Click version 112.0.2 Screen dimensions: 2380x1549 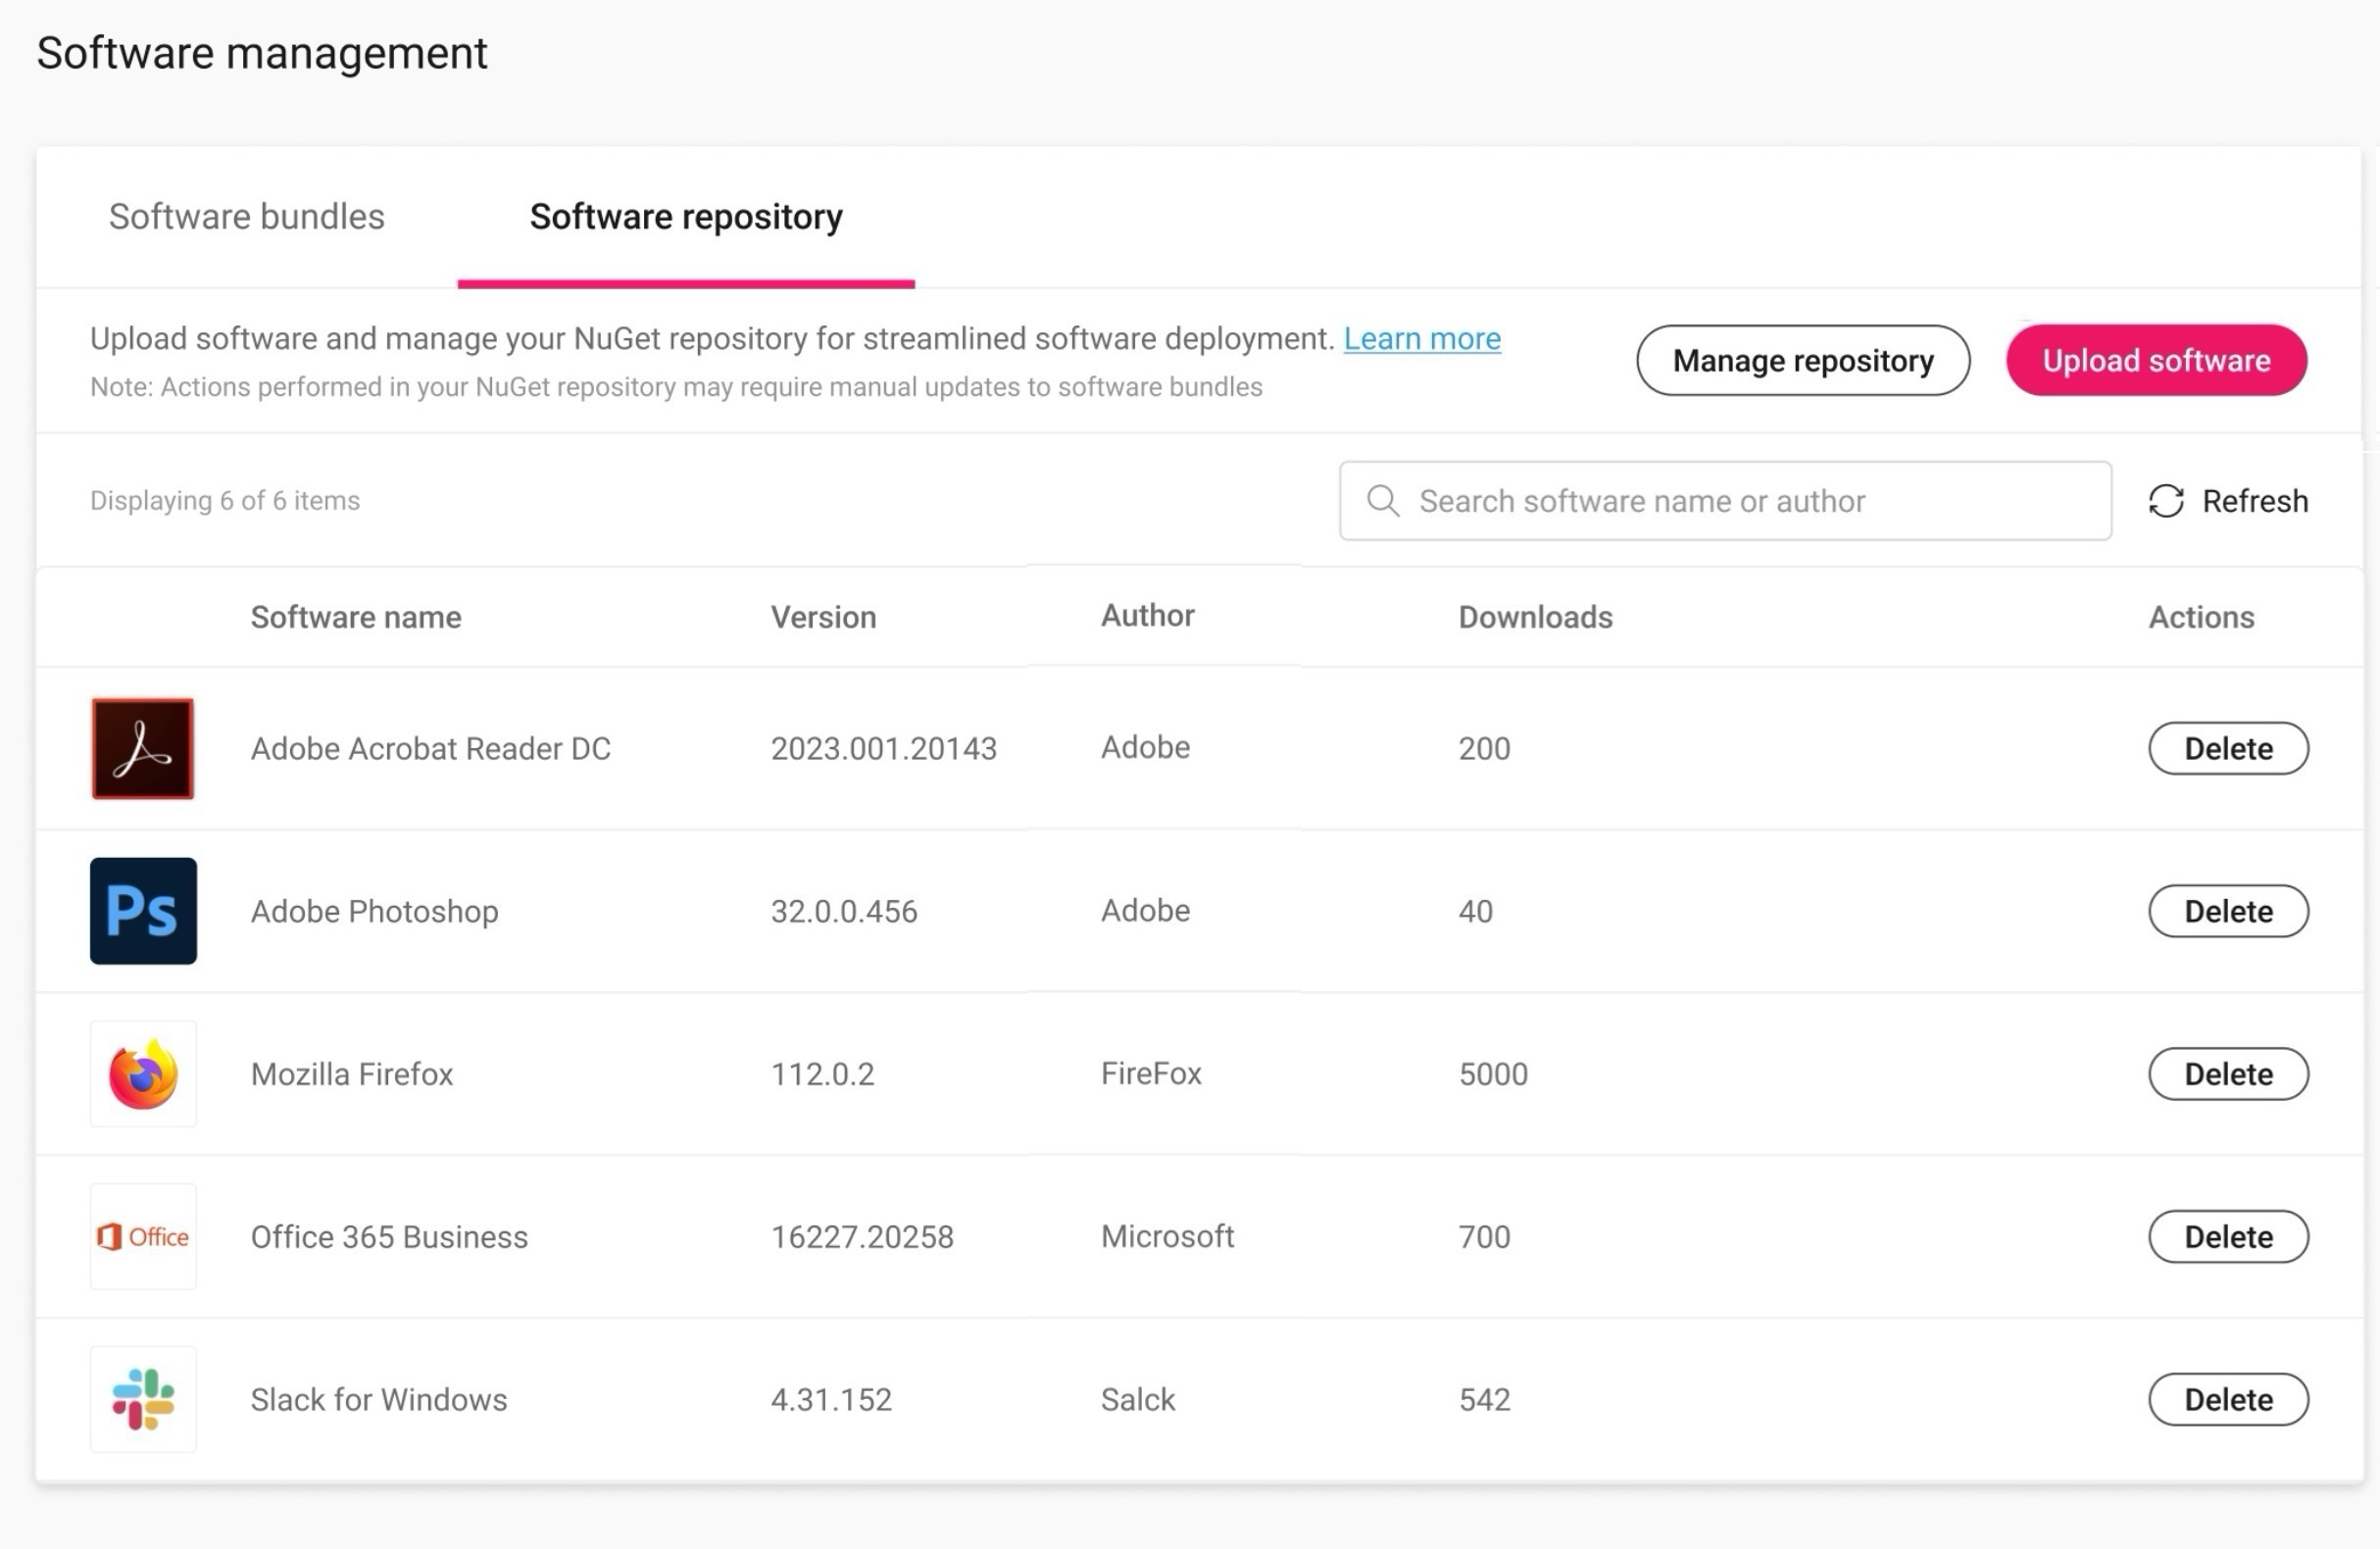822,1074
